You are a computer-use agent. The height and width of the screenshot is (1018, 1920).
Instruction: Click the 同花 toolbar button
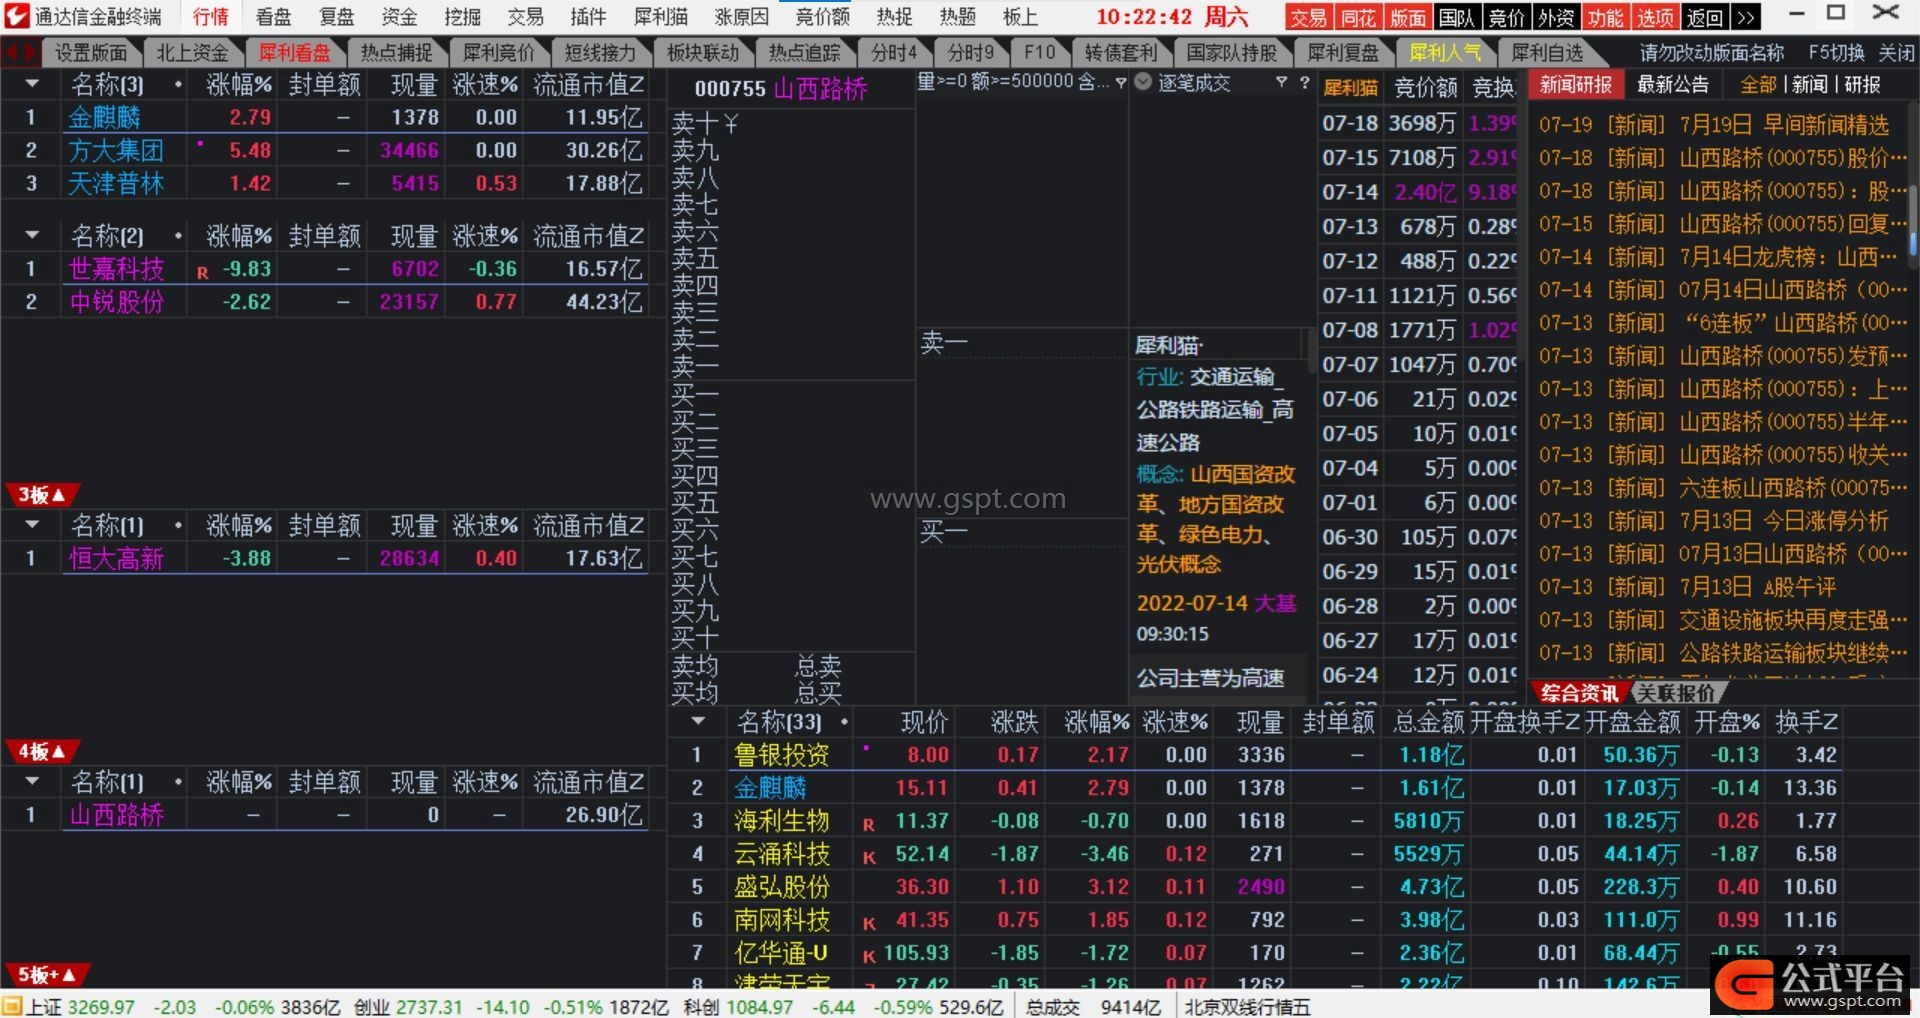[x=1359, y=17]
